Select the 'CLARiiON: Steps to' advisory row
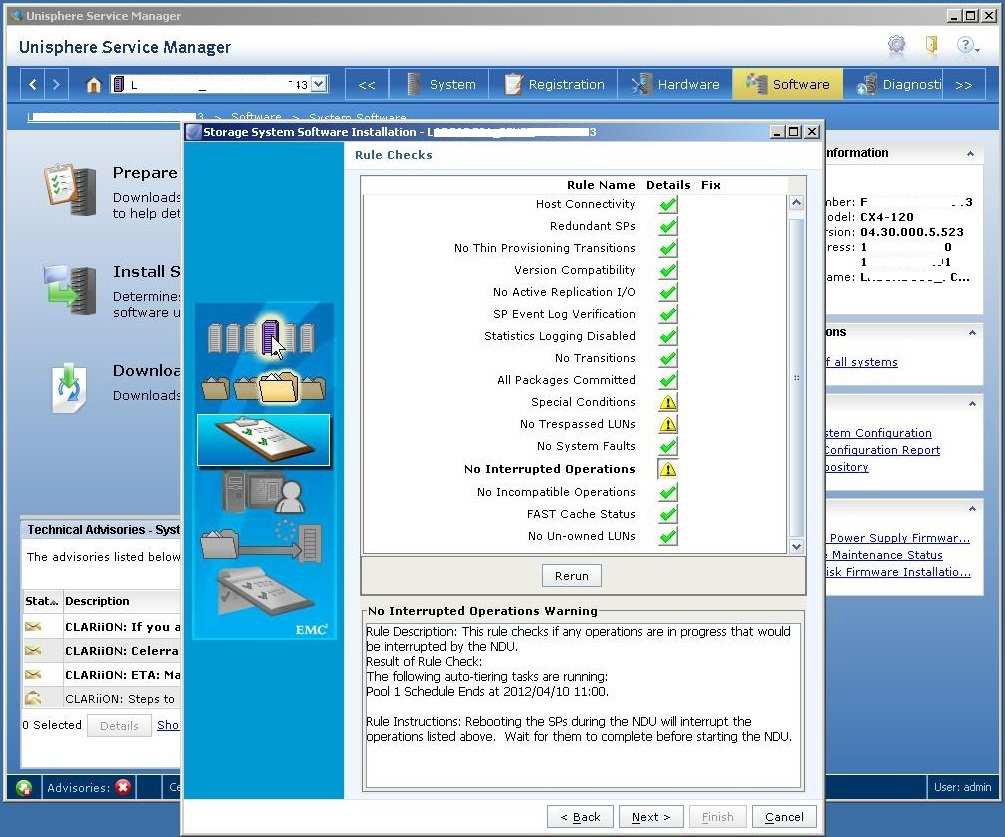1005x837 pixels. click(102, 699)
